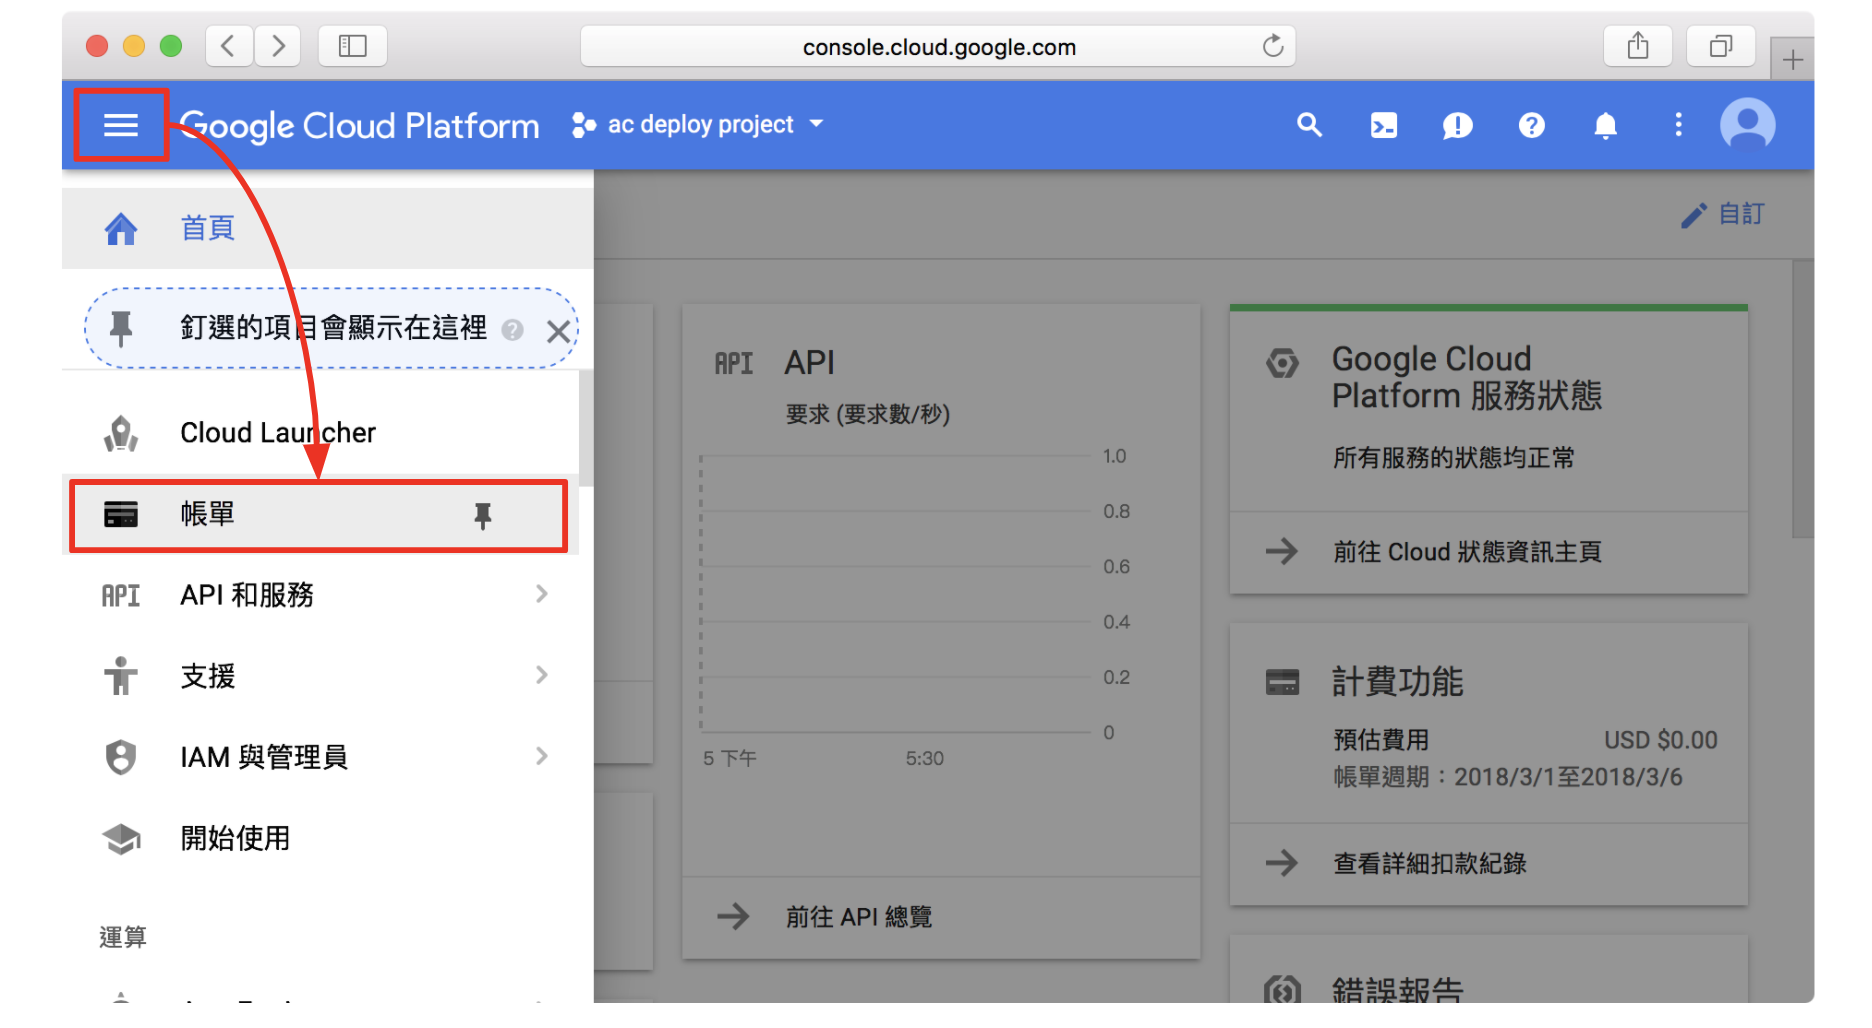
Task: Click the Google Cloud Platform logo text
Action: tap(359, 126)
